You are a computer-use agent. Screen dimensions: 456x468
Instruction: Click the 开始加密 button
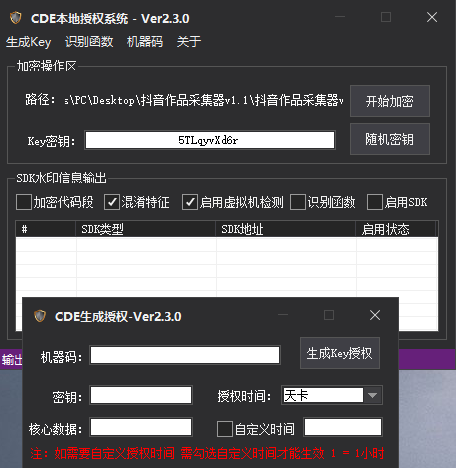[390, 101]
